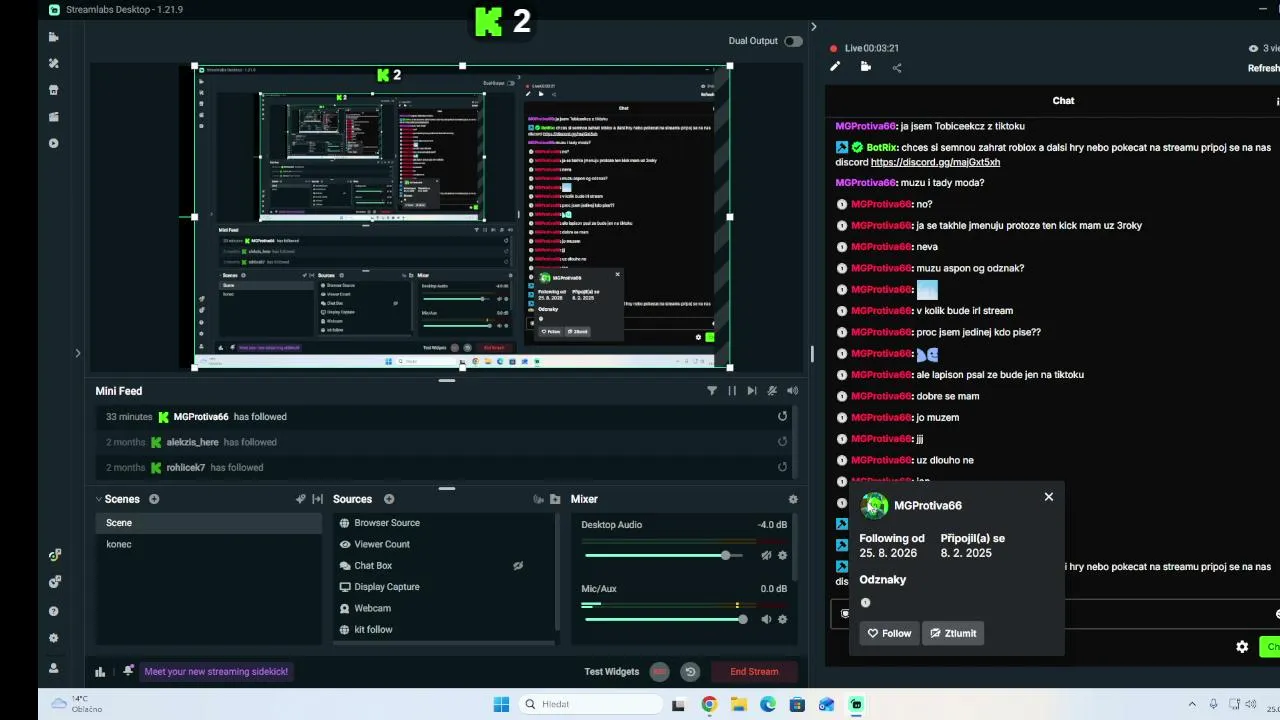Toggle visibility of the Chat Box source

[518, 566]
